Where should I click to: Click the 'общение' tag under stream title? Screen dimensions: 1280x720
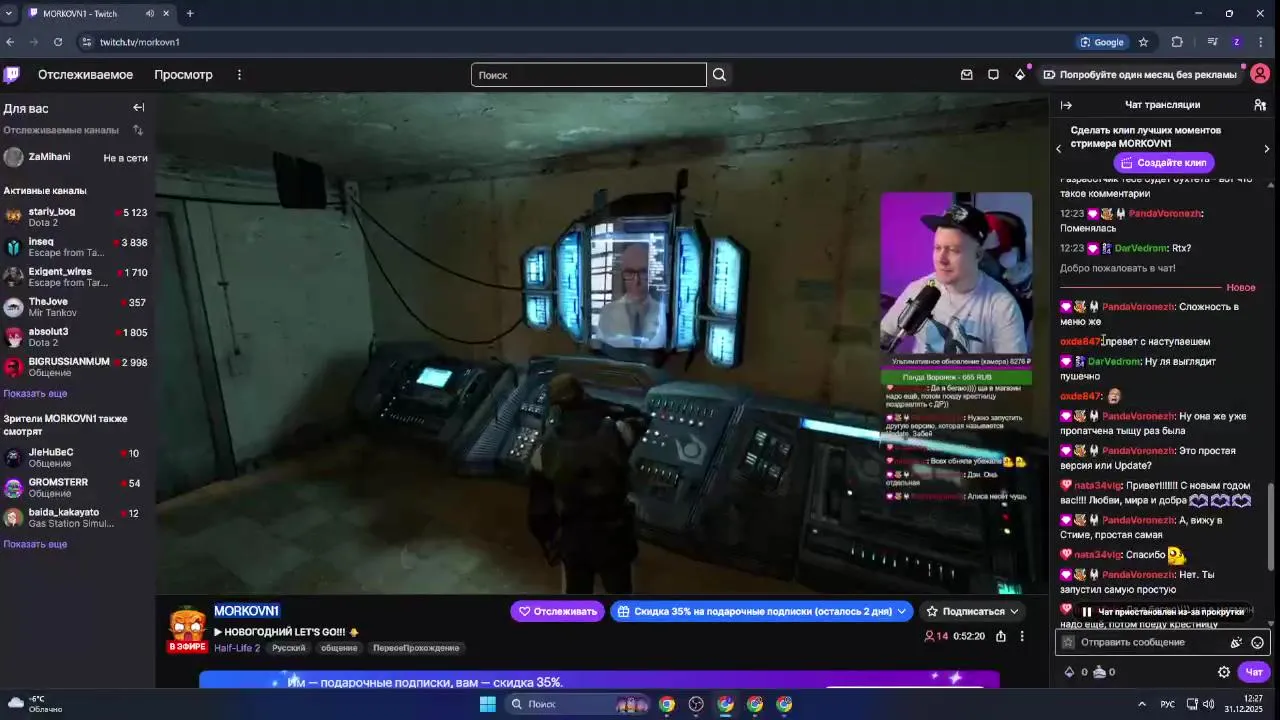coord(339,648)
